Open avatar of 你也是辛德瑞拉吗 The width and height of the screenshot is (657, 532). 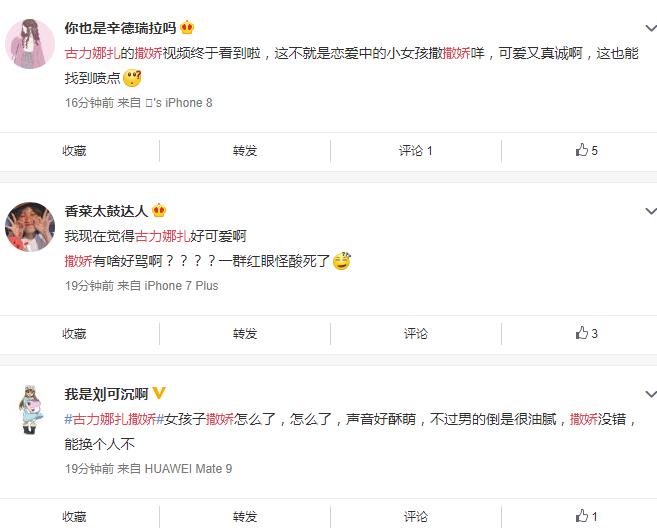tap(30, 44)
